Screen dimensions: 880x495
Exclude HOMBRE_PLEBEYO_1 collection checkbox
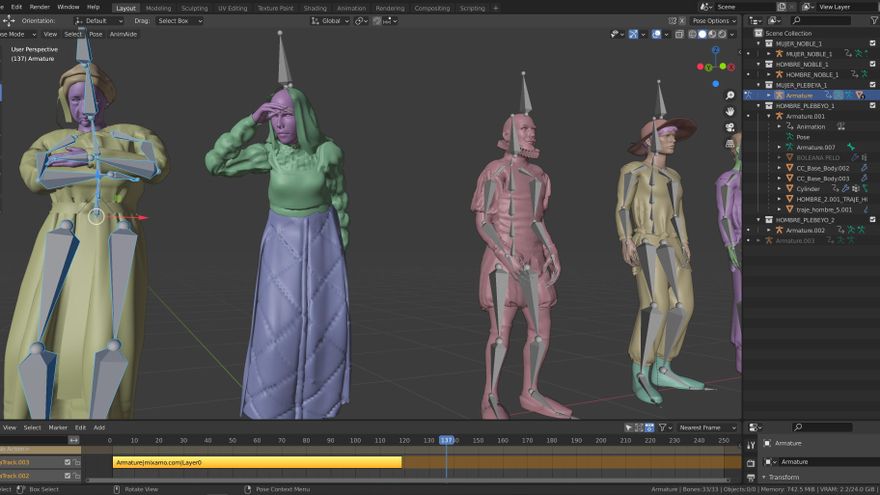[873, 106]
